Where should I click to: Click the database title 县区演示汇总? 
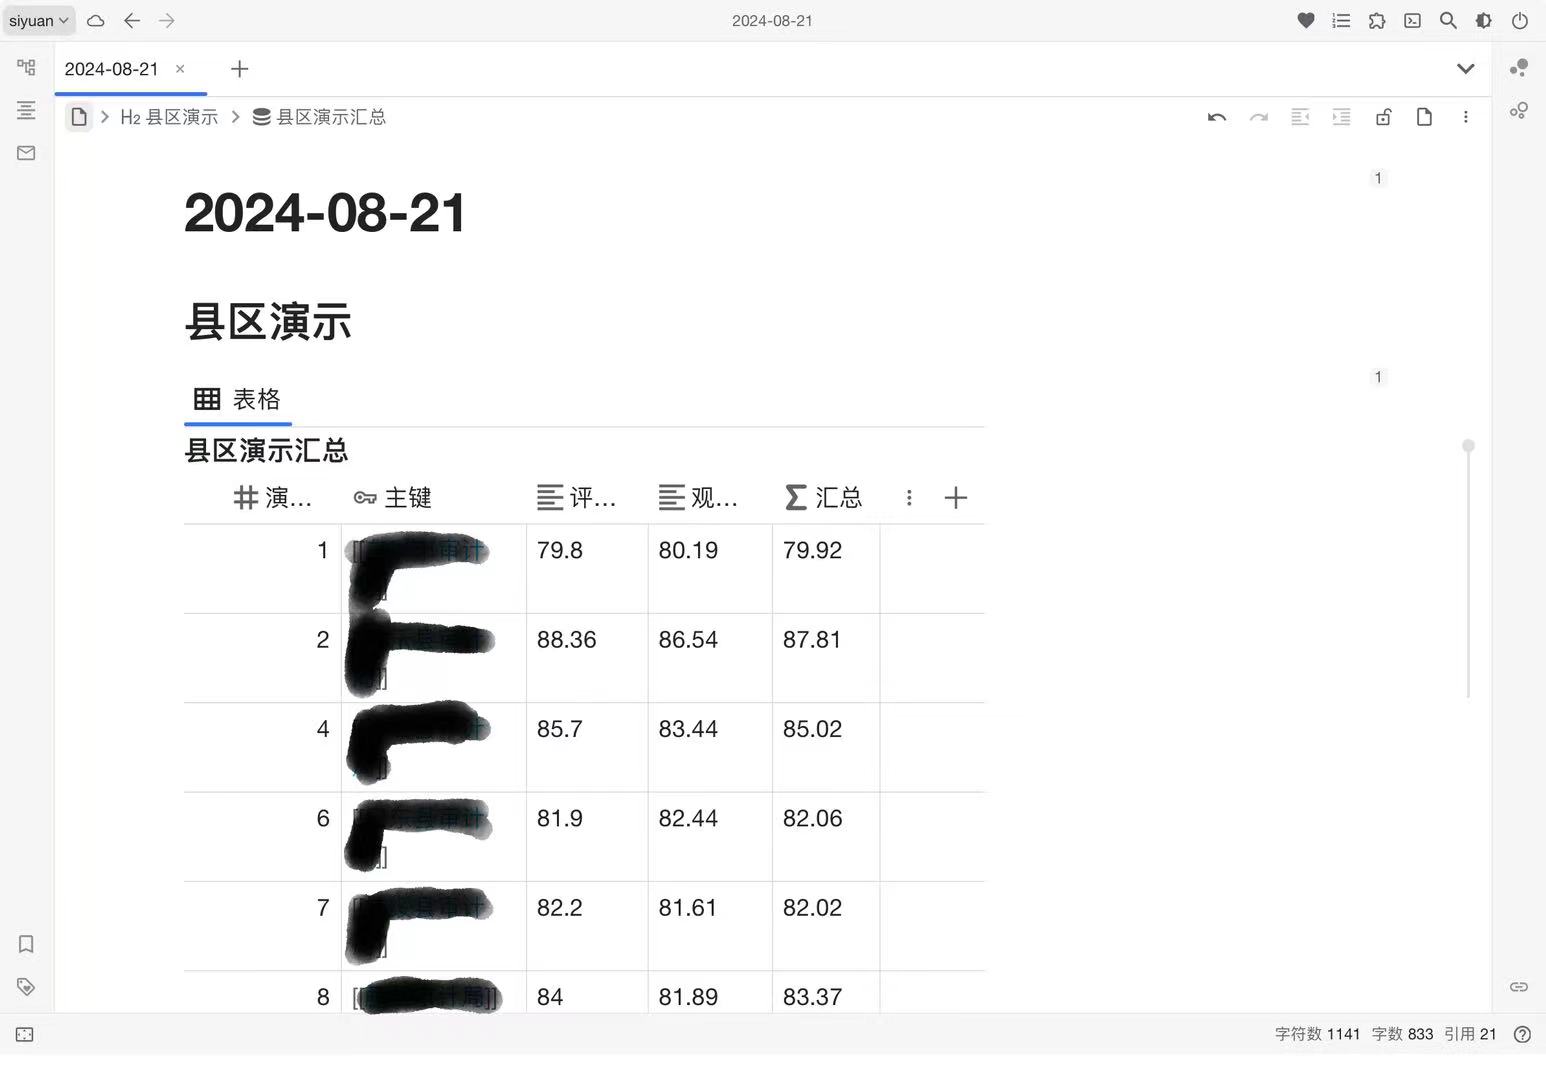266,450
